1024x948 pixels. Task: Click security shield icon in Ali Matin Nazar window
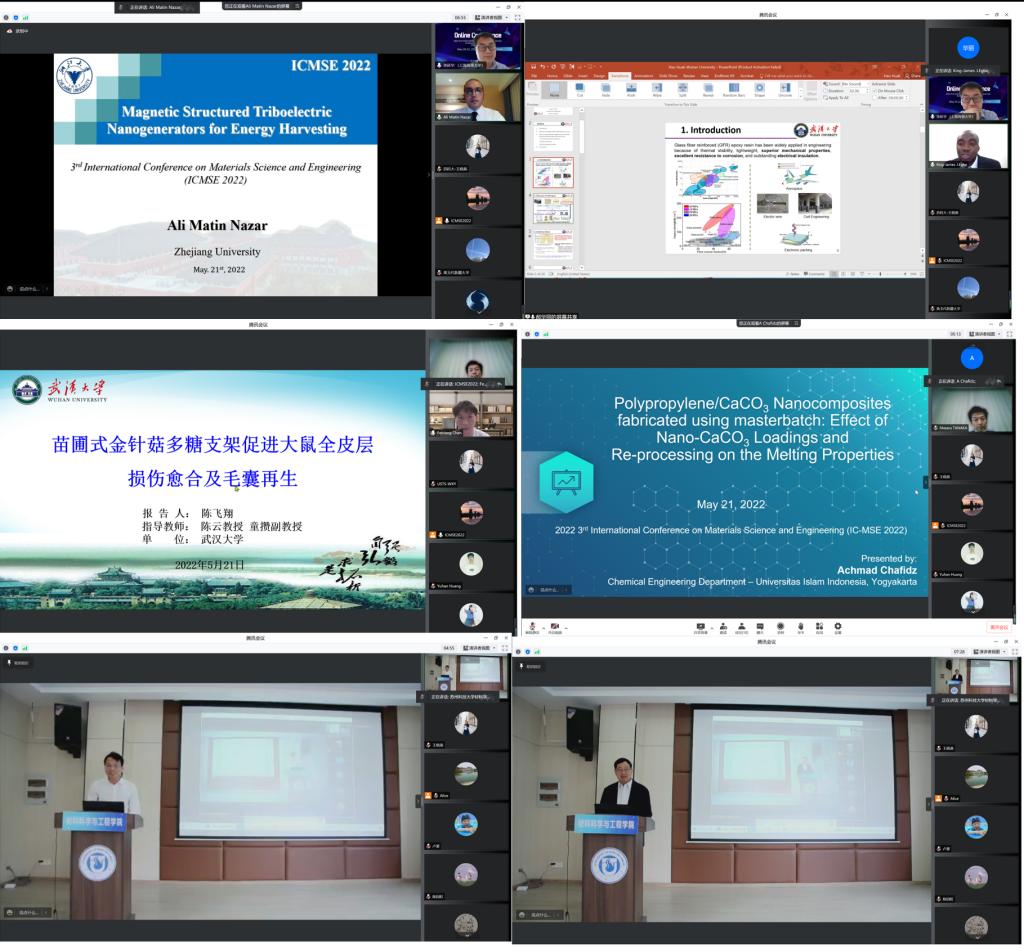pyautogui.click(x=16, y=18)
